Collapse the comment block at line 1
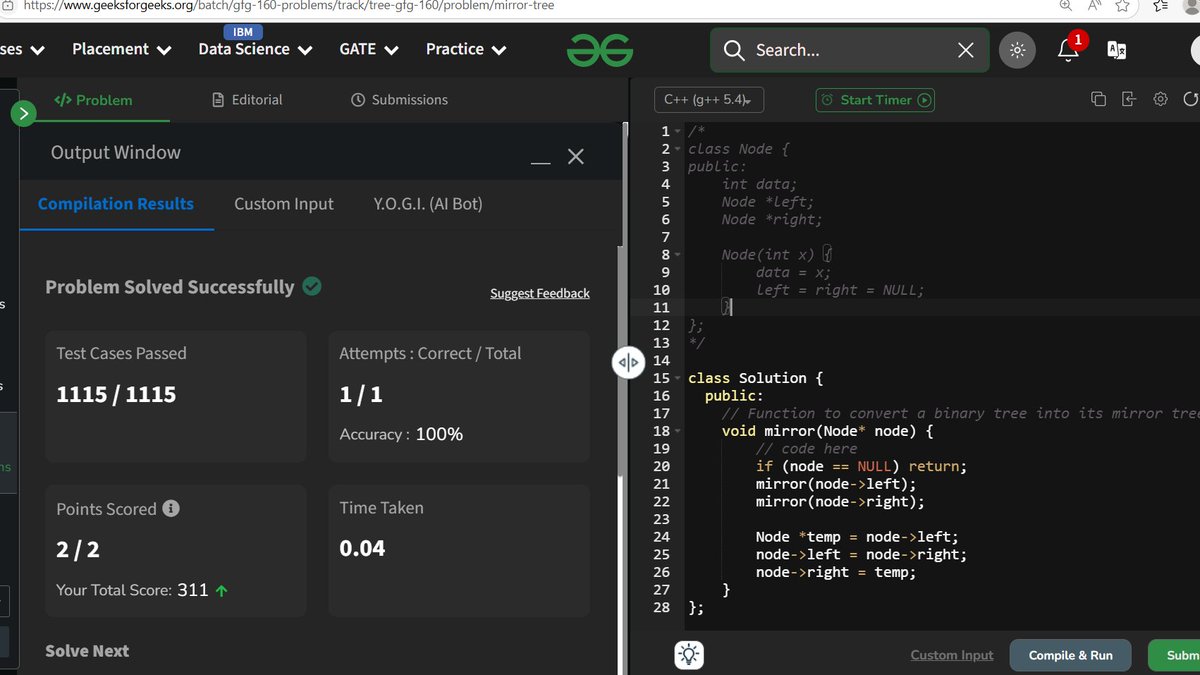This screenshot has height=675, width=1200. 678,132
